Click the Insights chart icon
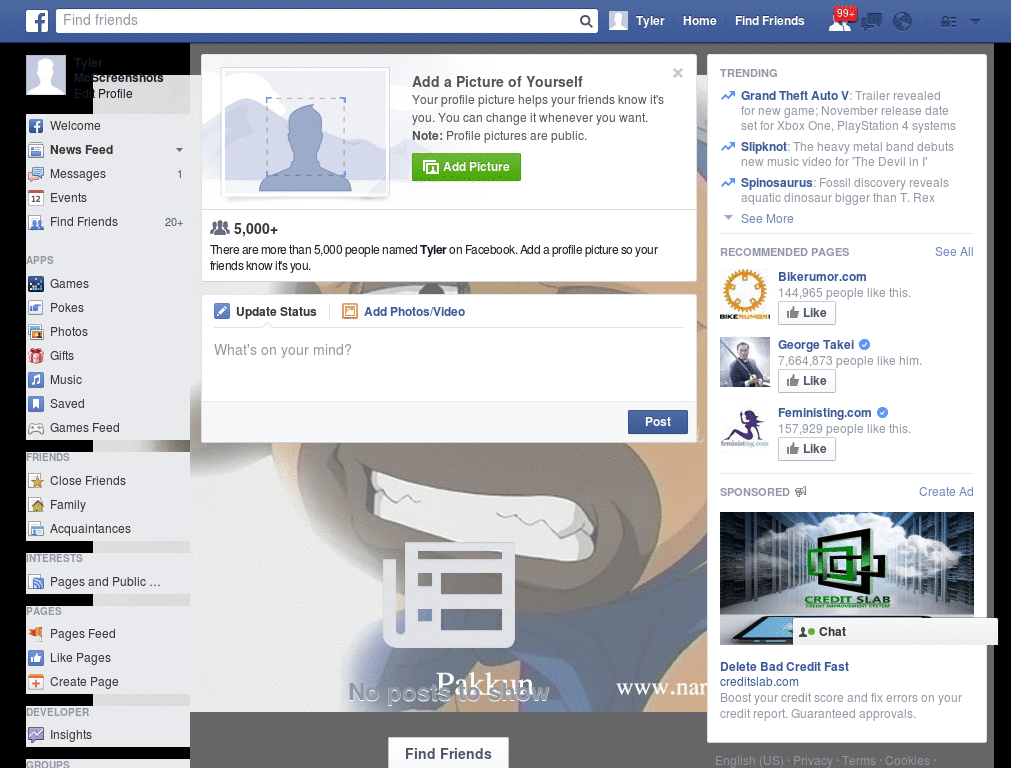Screen dimensions: 1024x768 coord(36,735)
